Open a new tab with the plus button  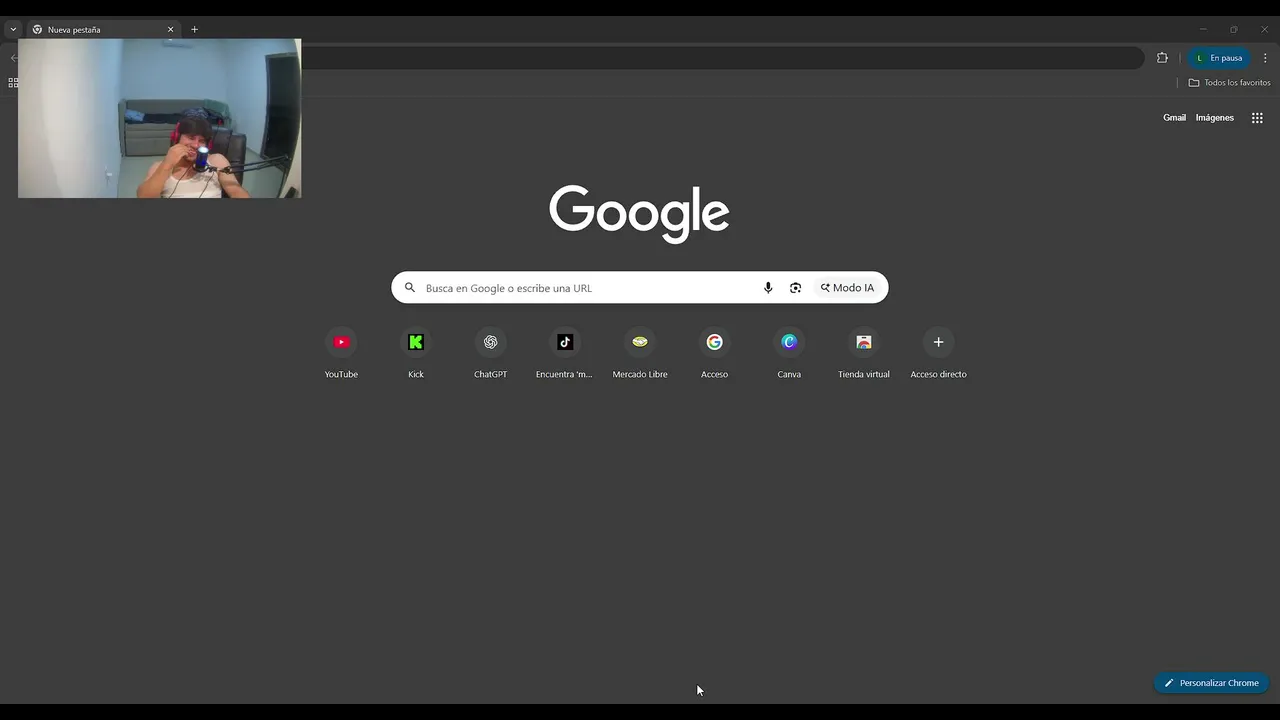pos(194,30)
